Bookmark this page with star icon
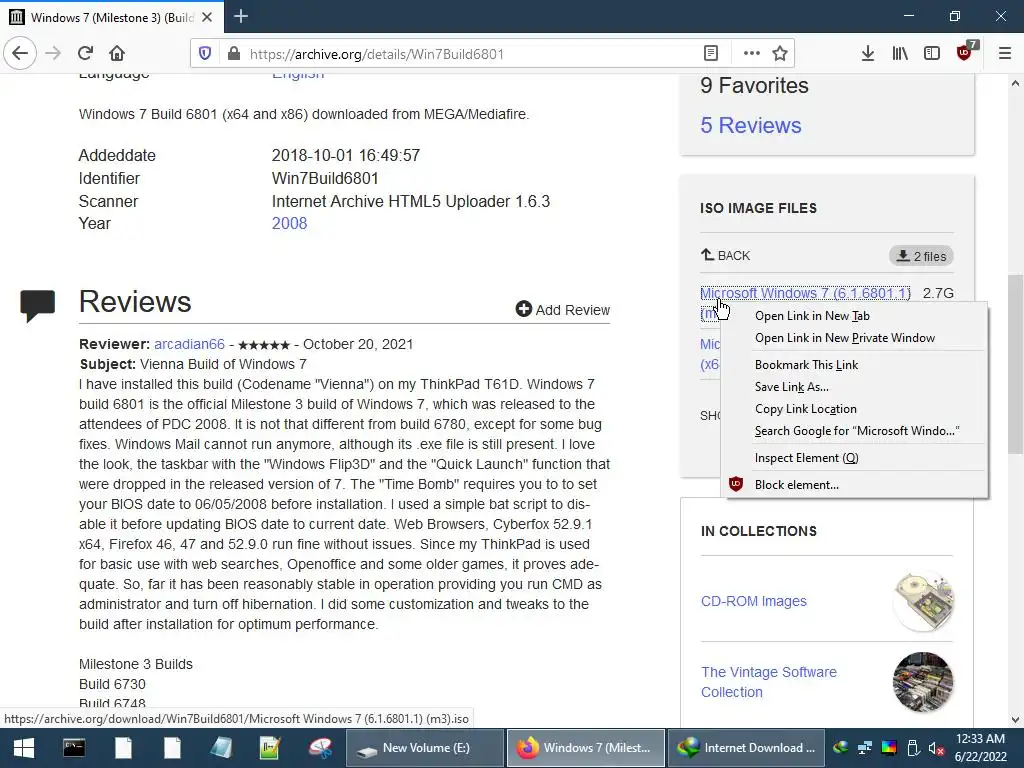Viewport: 1024px width, 768px height. (x=780, y=54)
